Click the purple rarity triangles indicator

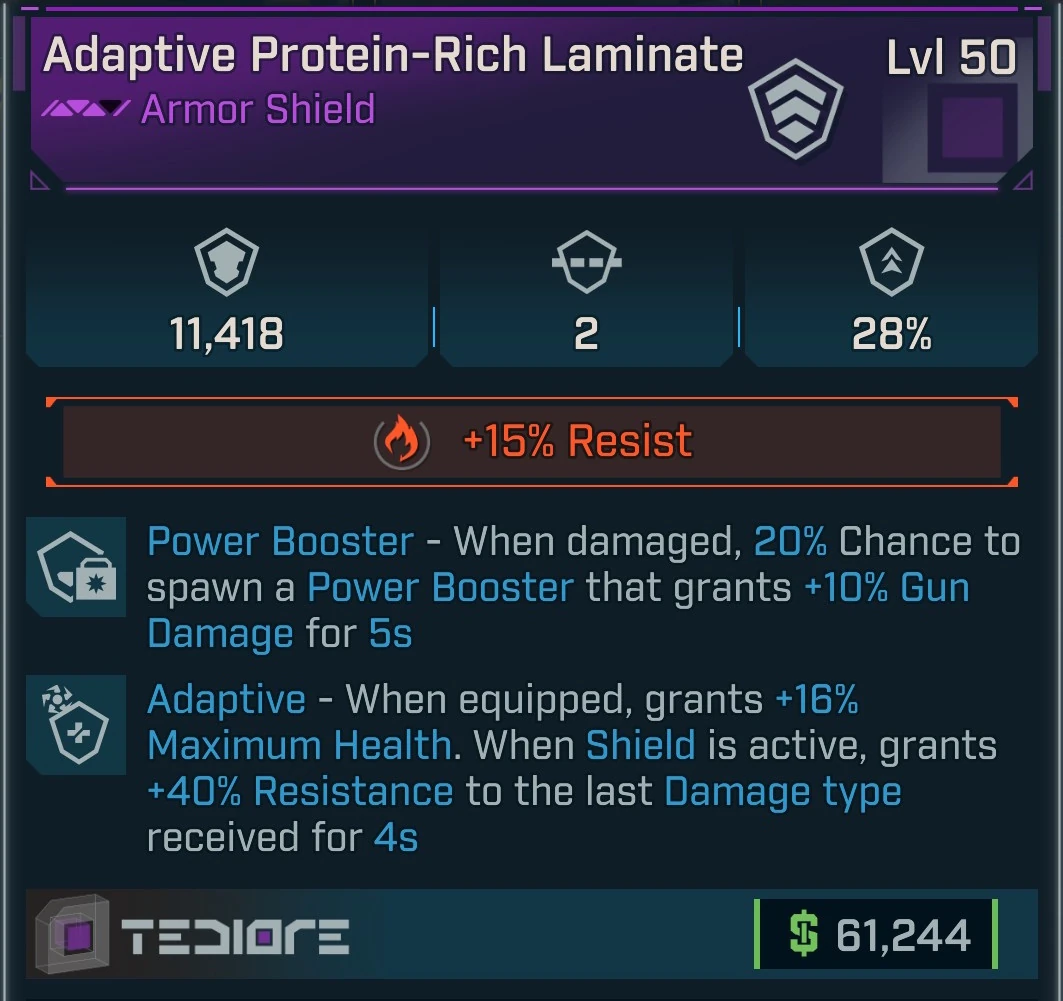click(x=85, y=108)
